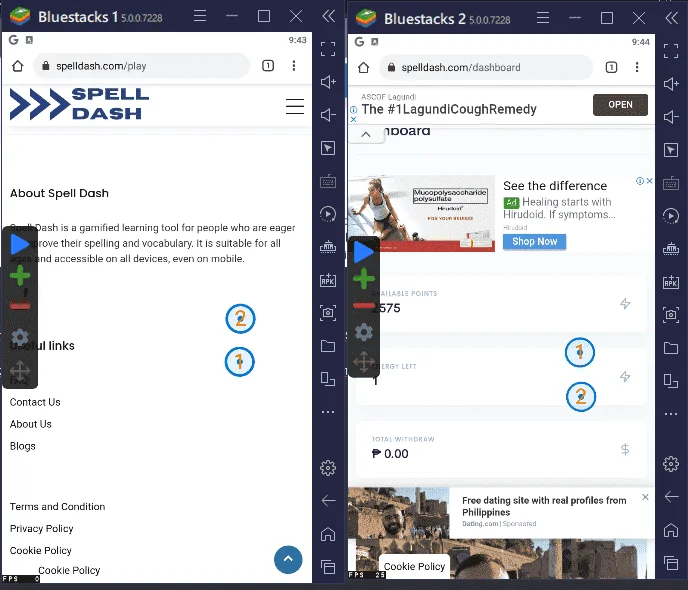Collapse Bluestacks 2 sidebar with double chevron
The width and height of the screenshot is (688, 590).
671,18
